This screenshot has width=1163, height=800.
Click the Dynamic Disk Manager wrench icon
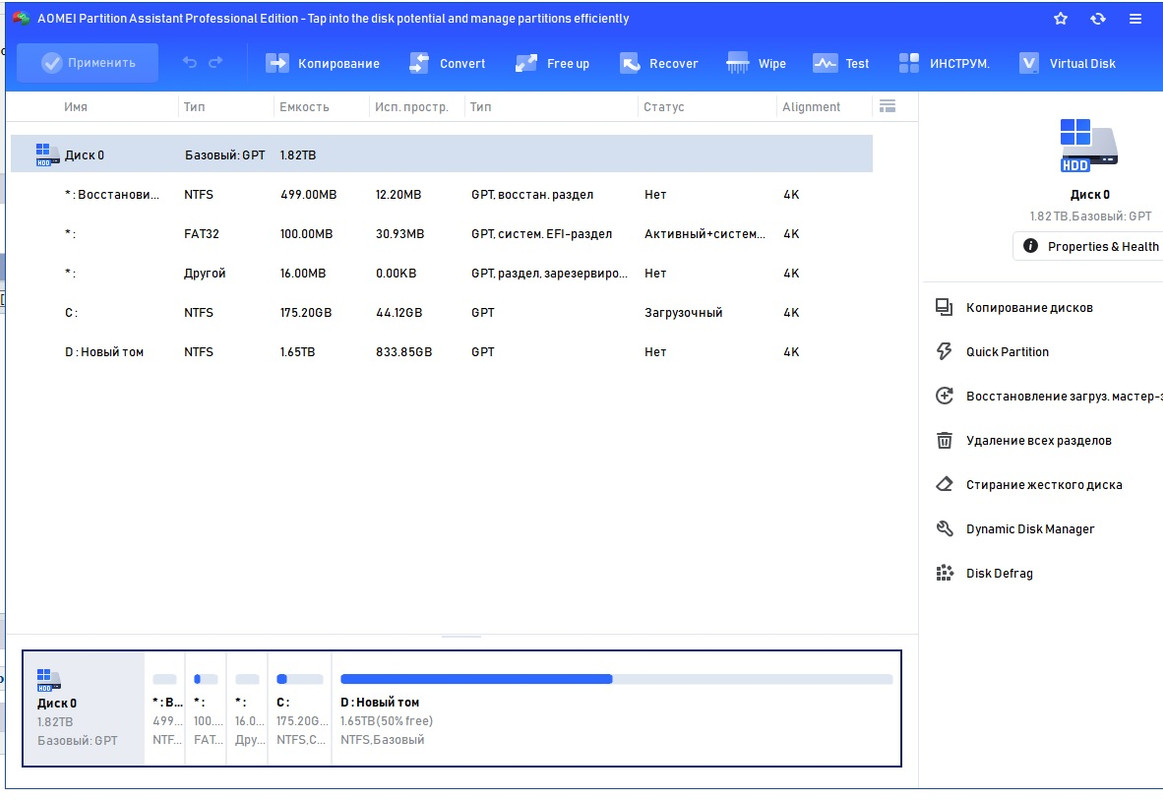coord(944,529)
